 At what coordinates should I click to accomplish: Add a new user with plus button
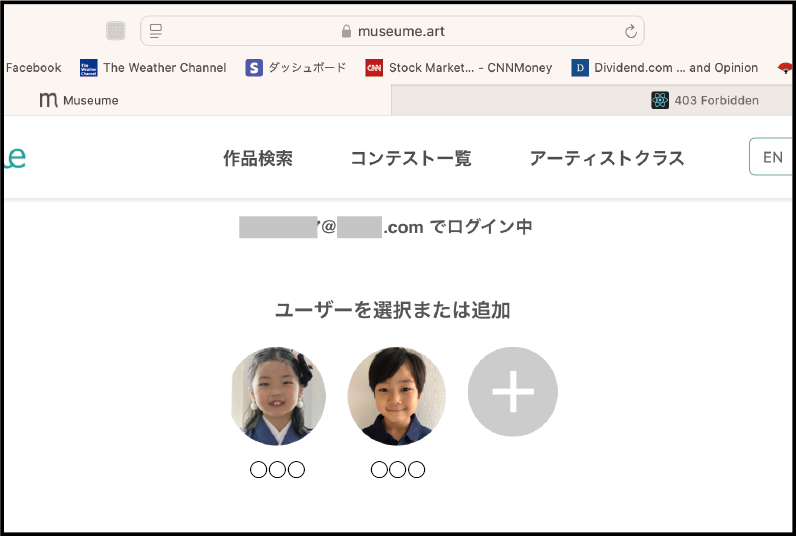(513, 391)
